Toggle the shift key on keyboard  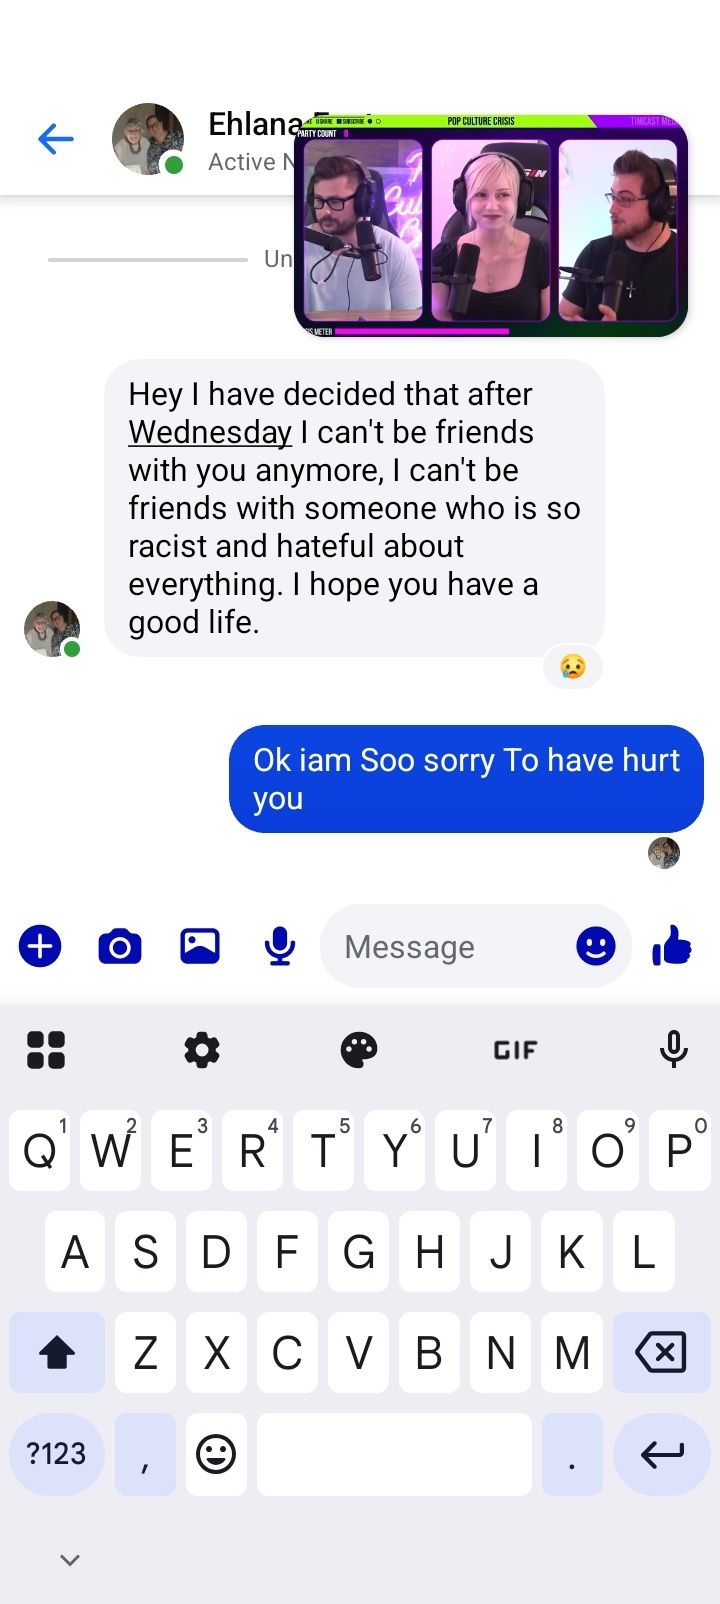57,1353
